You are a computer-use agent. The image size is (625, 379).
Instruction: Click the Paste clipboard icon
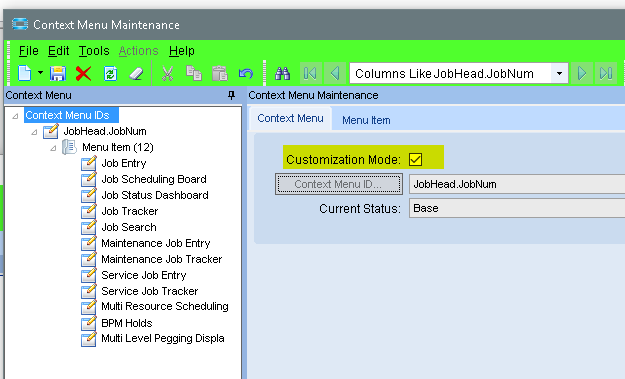tap(220, 73)
